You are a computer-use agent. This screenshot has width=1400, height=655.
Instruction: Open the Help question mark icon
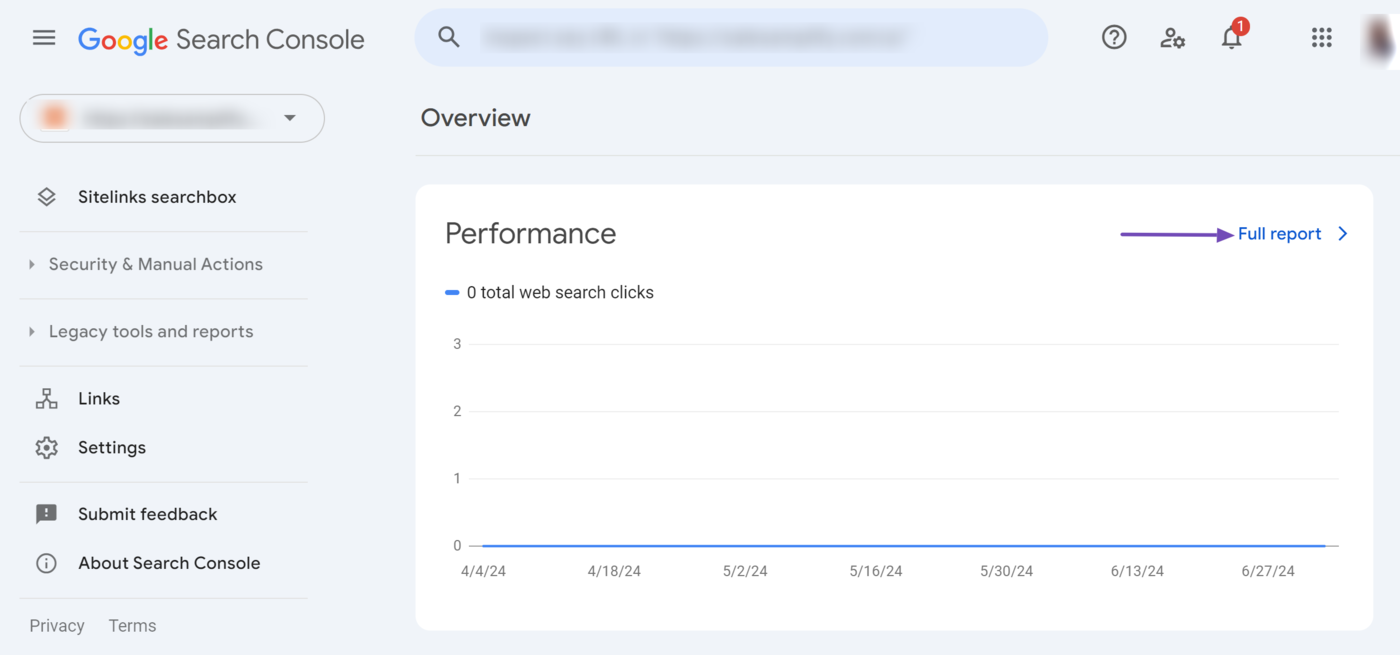coord(1113,38)
